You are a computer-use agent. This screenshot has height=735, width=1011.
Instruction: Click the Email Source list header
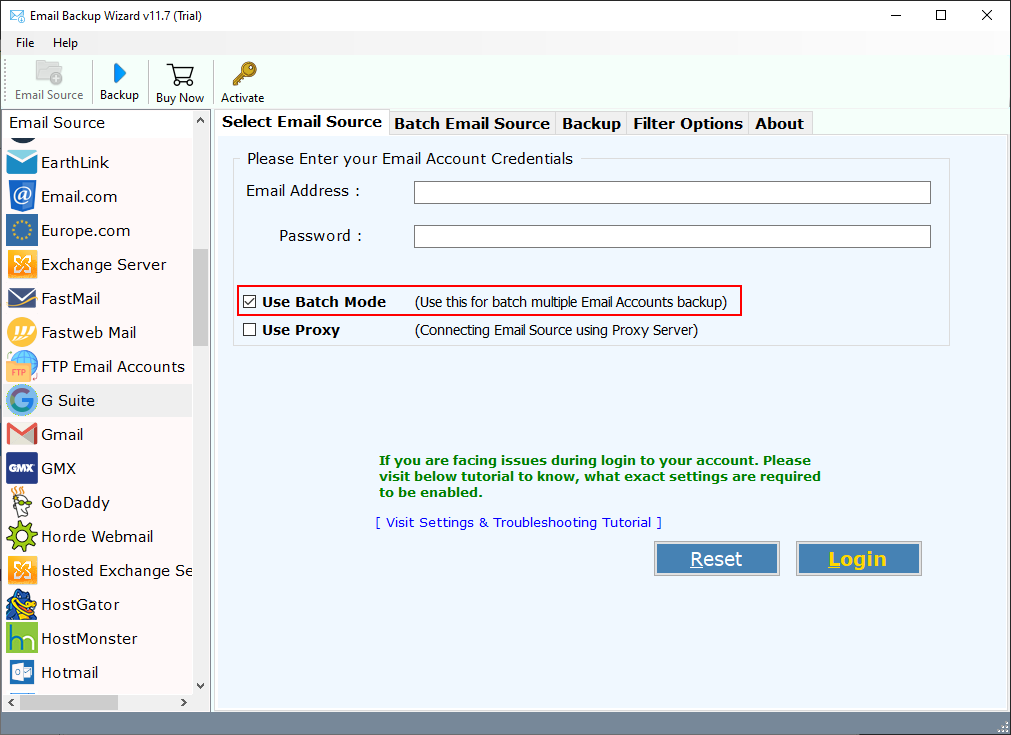pyautogui.click(x=98, y=122)
